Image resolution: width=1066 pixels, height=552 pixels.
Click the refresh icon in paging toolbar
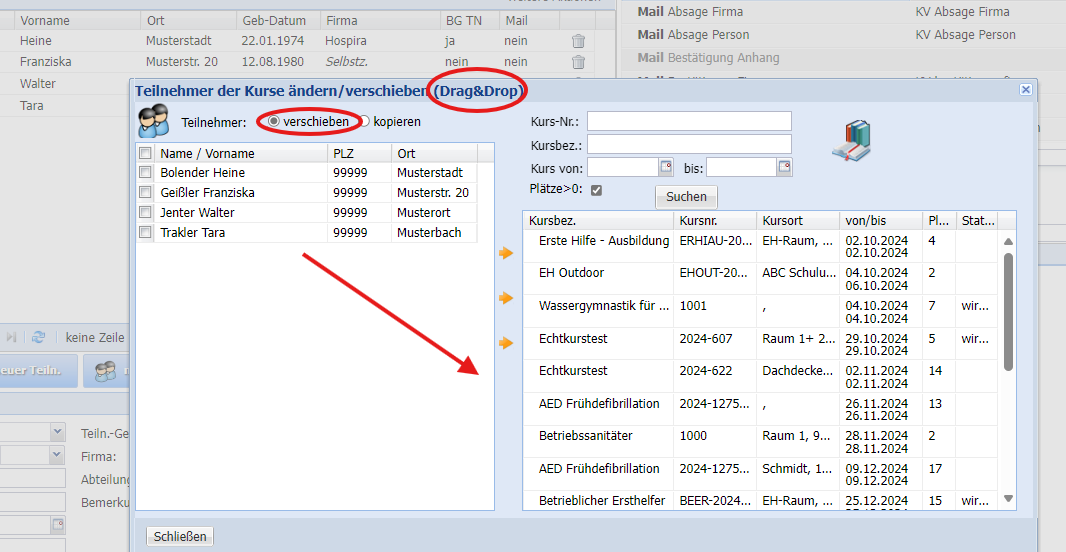39,338
